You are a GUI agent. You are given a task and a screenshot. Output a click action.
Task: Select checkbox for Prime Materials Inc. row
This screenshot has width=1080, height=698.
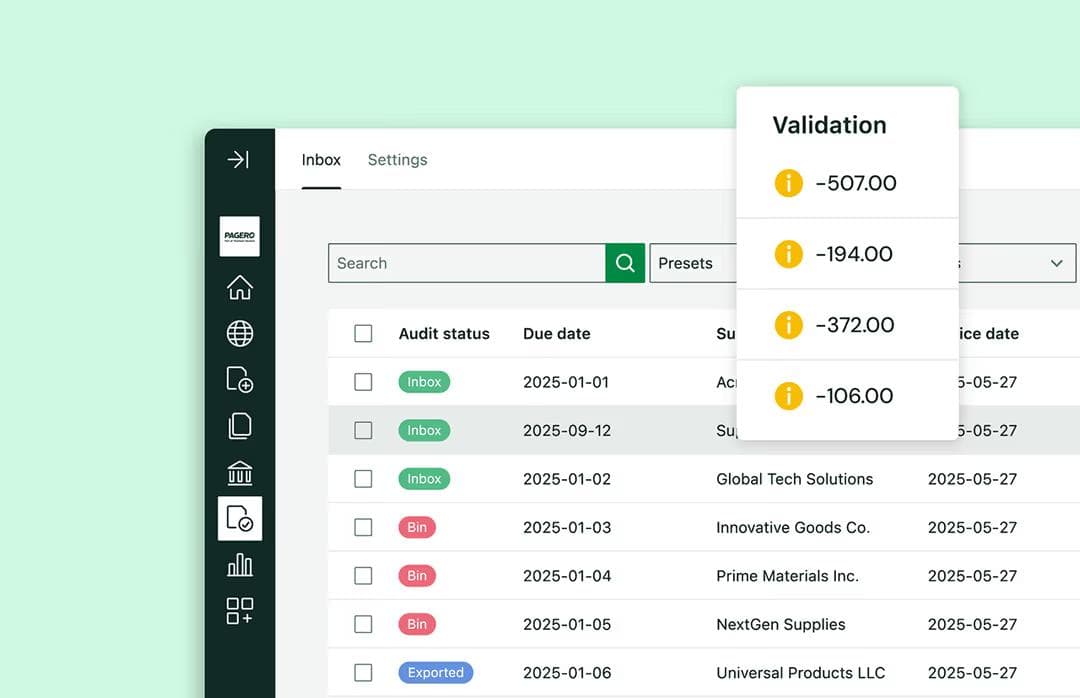point(363,576)
